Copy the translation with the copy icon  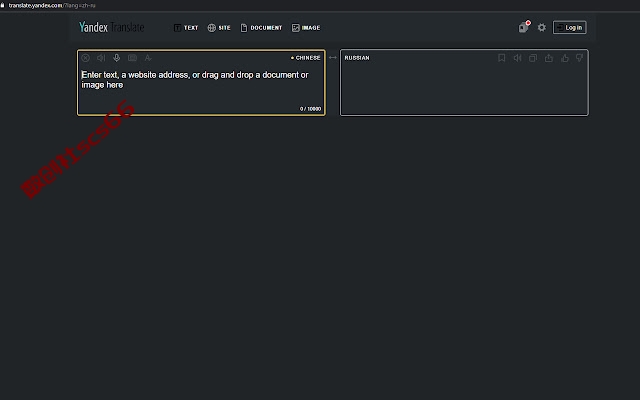pos(533,58)
